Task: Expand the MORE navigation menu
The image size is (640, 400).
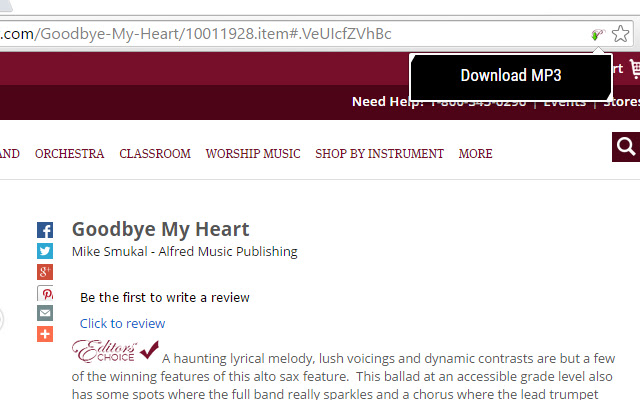Action: click(x=476, y=154)
